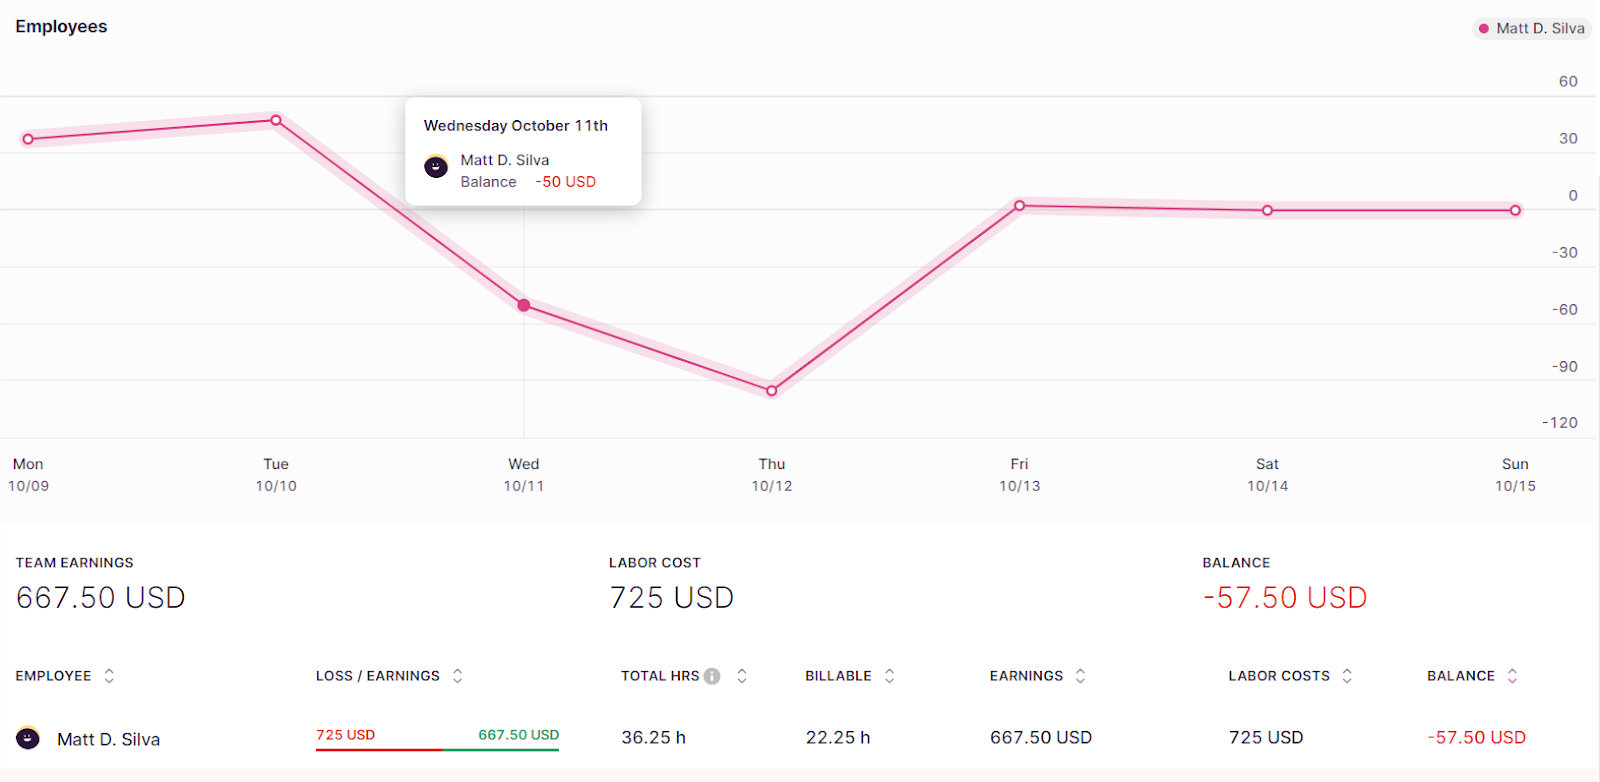The height and width of the screenshot is (782, 1600).
Task: Click the Total Hrs info icon
Action: tap(712, 676)
